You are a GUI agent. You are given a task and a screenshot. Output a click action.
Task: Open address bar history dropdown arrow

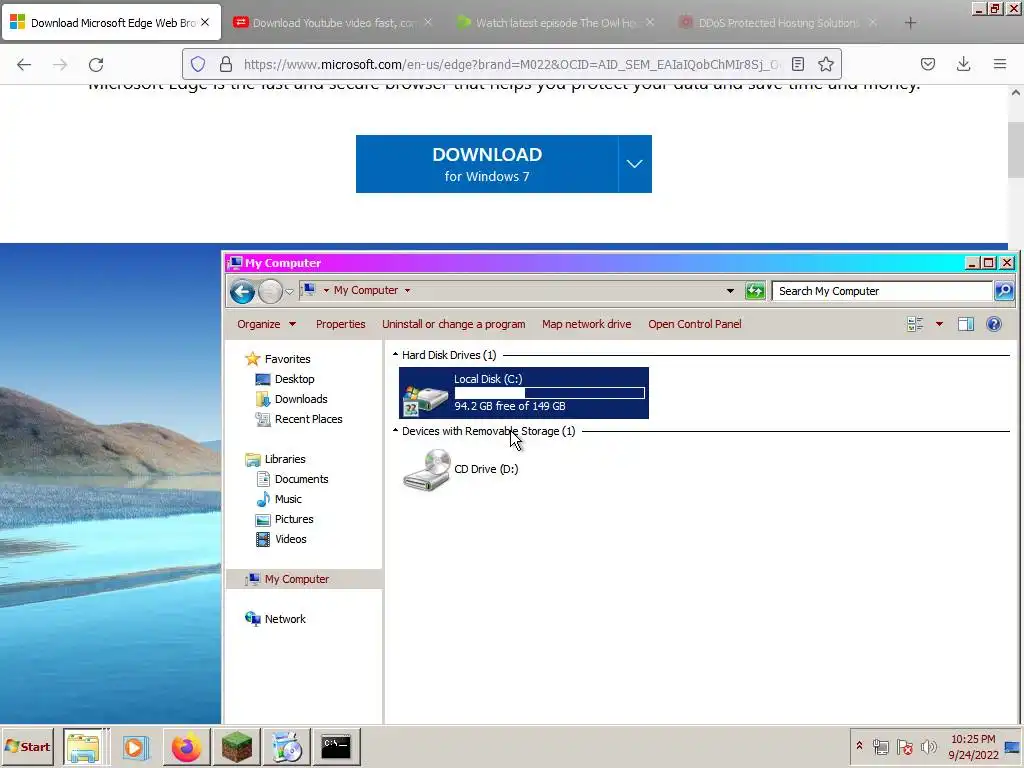729,291
